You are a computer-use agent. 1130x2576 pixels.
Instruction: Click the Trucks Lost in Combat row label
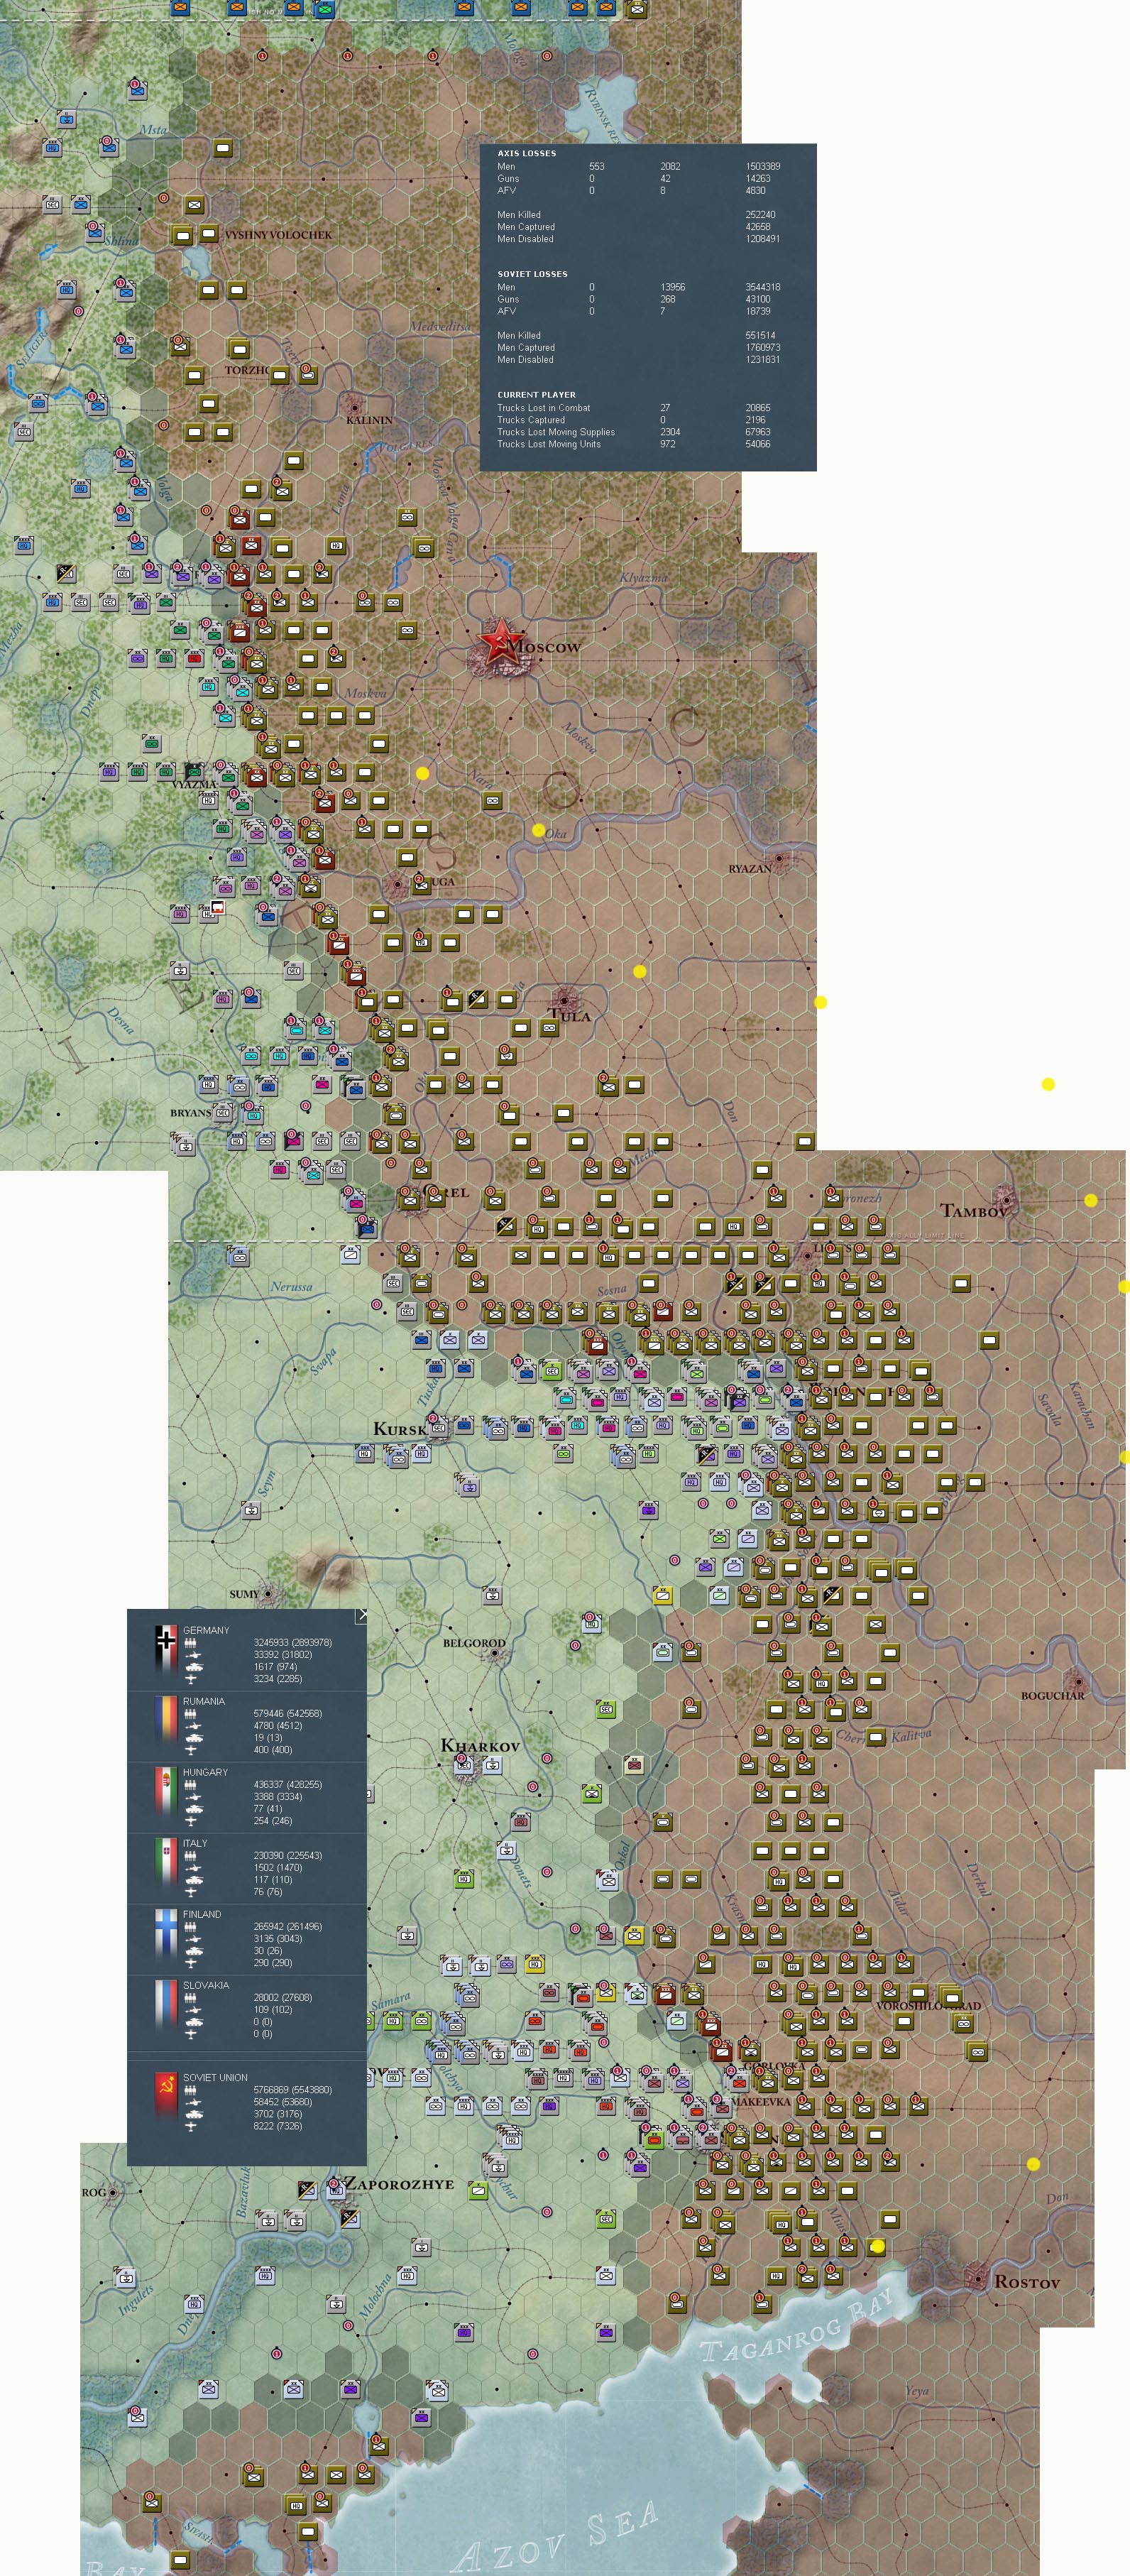click(544, 408)
